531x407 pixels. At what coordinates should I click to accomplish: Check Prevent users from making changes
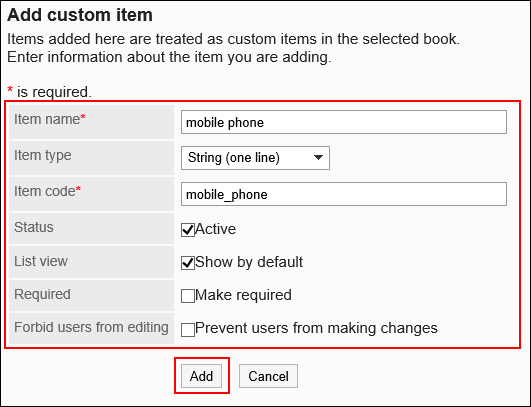point(188,329)
